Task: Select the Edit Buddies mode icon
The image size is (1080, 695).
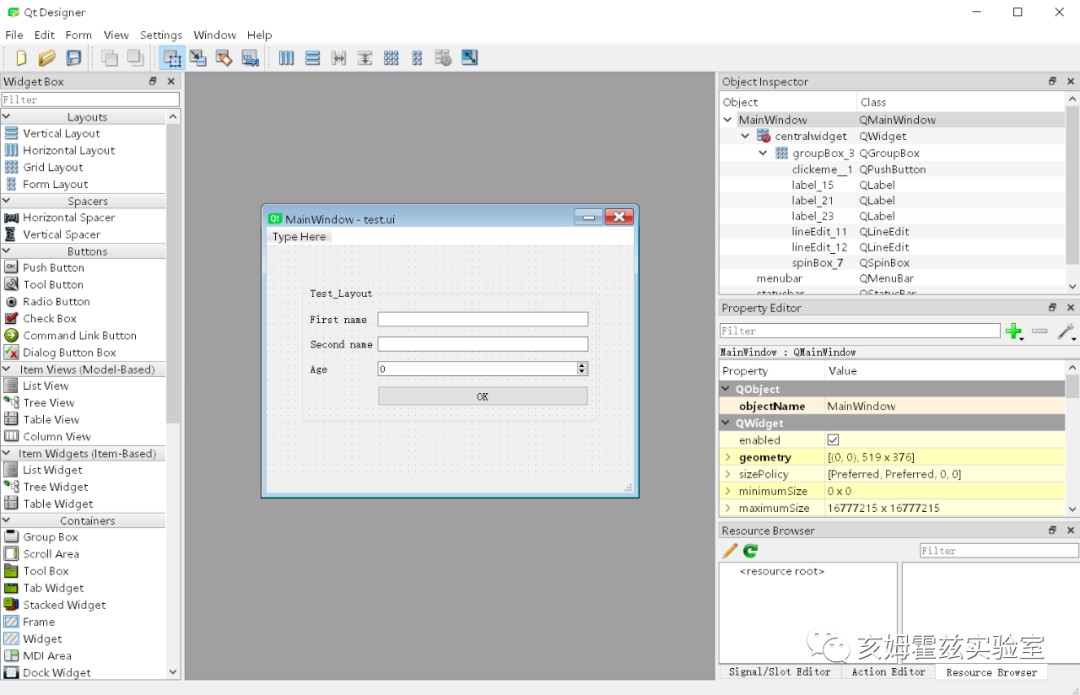Action: pyautogui.click(x=224, y=58)
